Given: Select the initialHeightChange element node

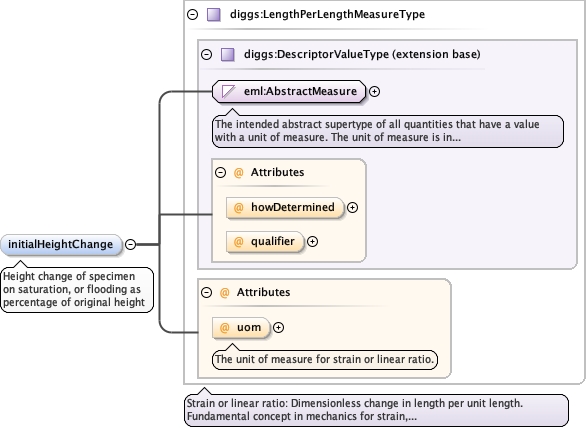Looking at the screenshot, I should pos(61,245).
